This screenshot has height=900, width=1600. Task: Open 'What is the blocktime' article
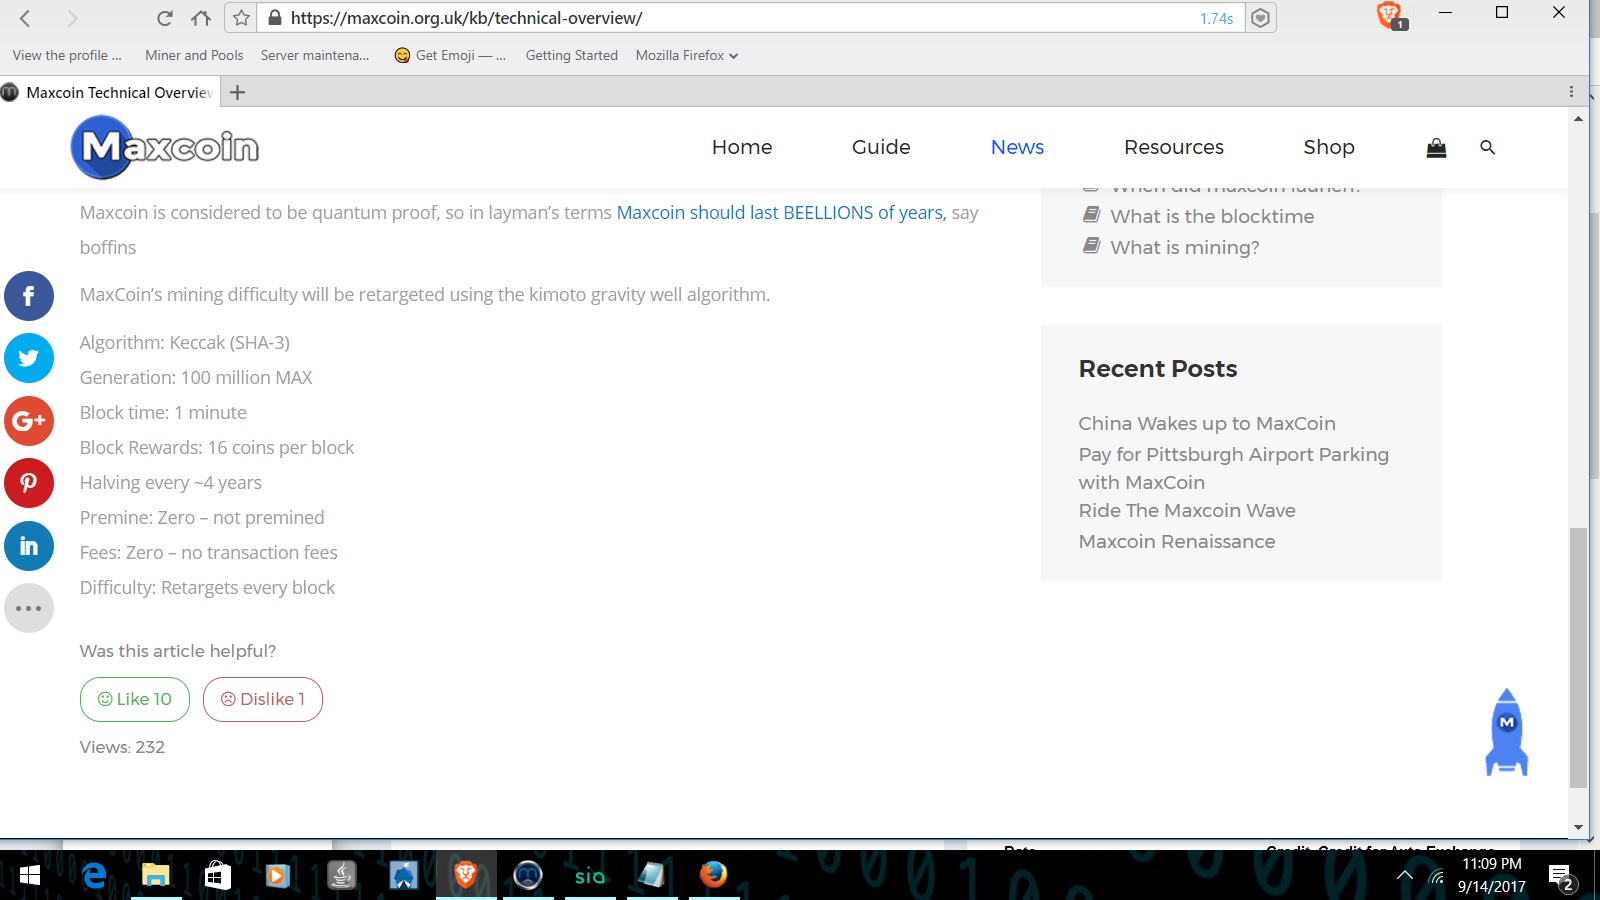pos(1212,216)
